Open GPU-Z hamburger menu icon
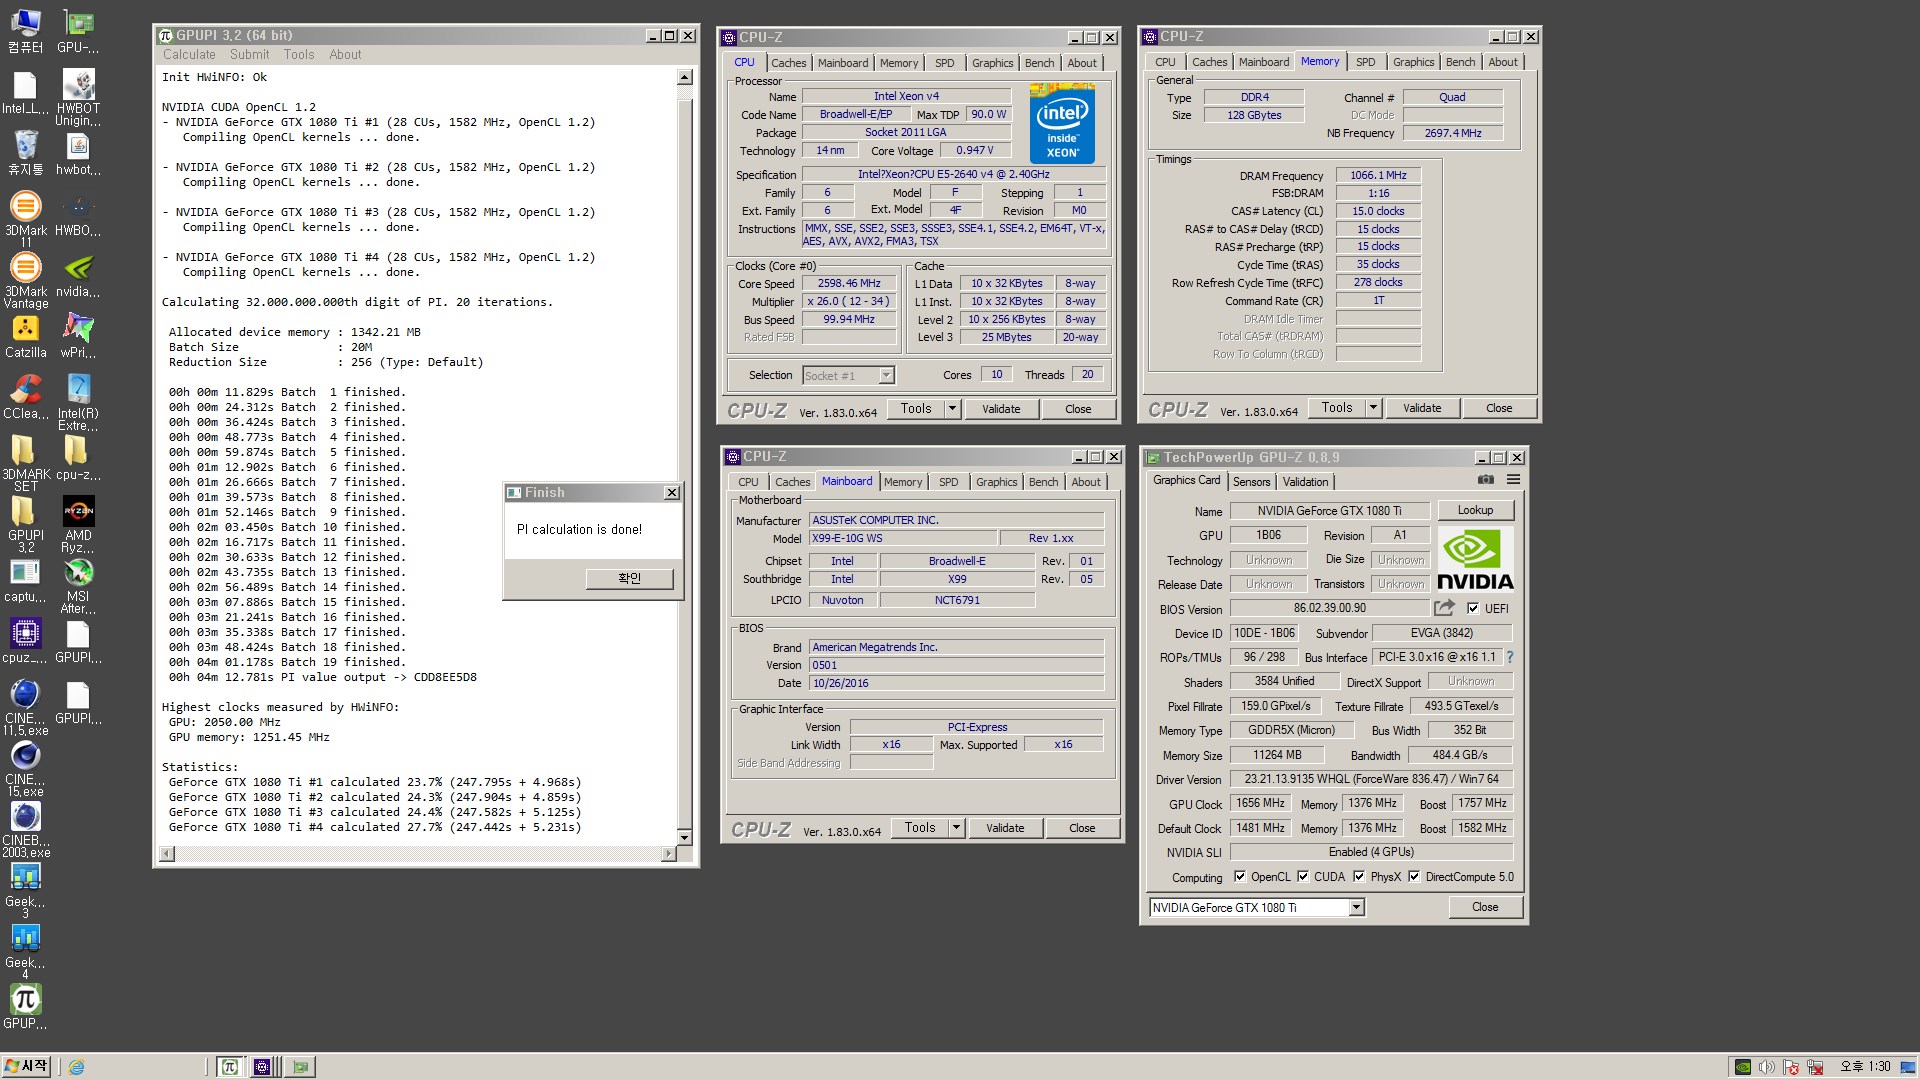 point(1514,480)
